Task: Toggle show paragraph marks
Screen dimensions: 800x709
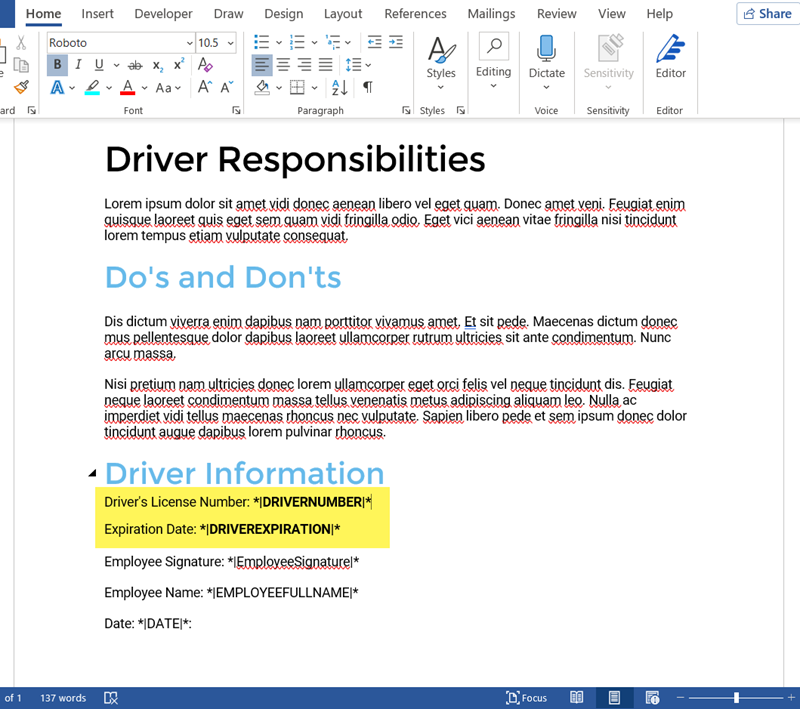Action: (368, 88)
